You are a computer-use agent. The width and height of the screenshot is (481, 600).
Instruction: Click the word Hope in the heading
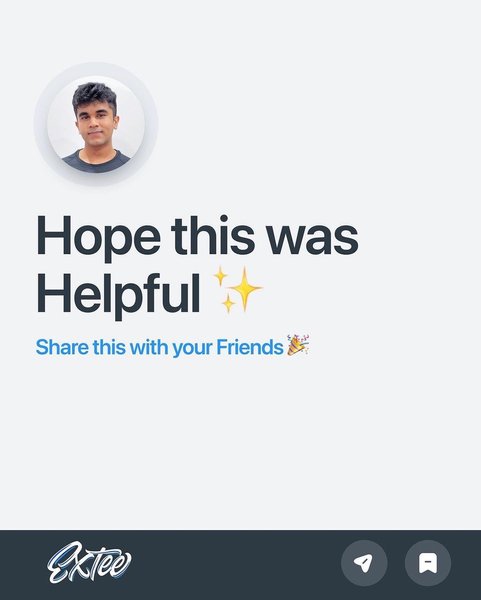coord(98,238)
